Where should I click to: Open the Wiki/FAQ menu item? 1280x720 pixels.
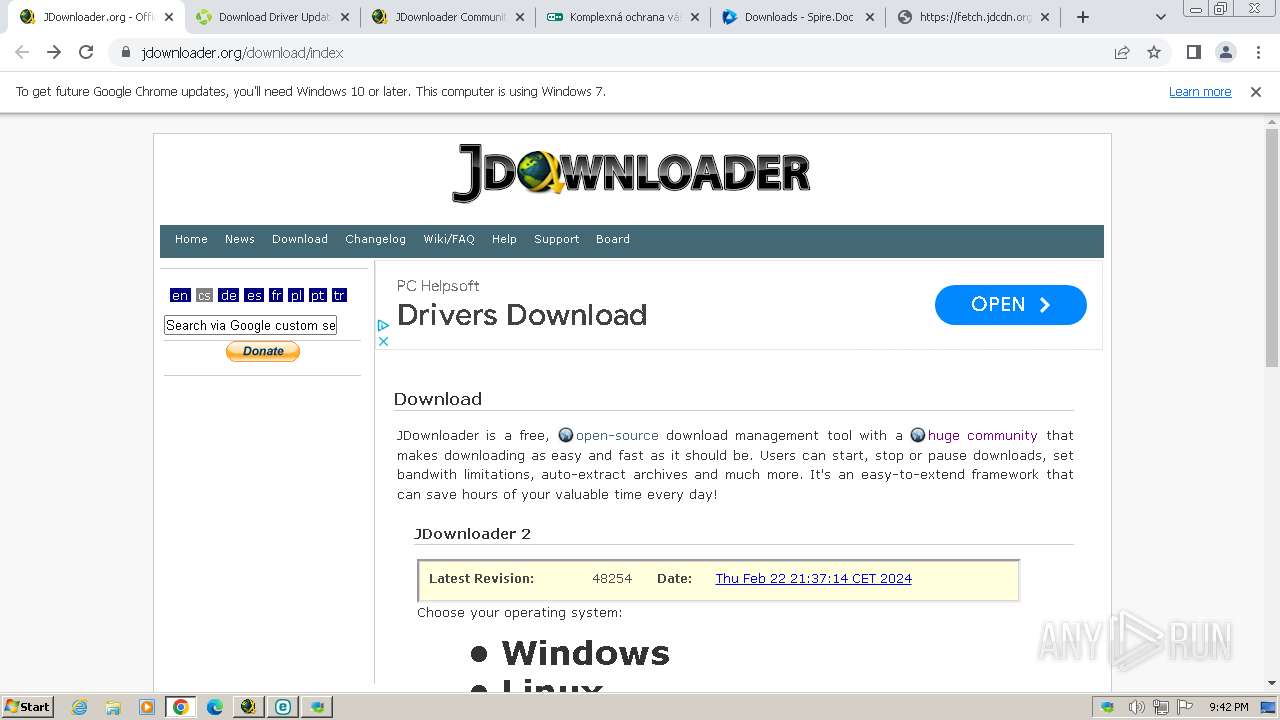(449, 239)
